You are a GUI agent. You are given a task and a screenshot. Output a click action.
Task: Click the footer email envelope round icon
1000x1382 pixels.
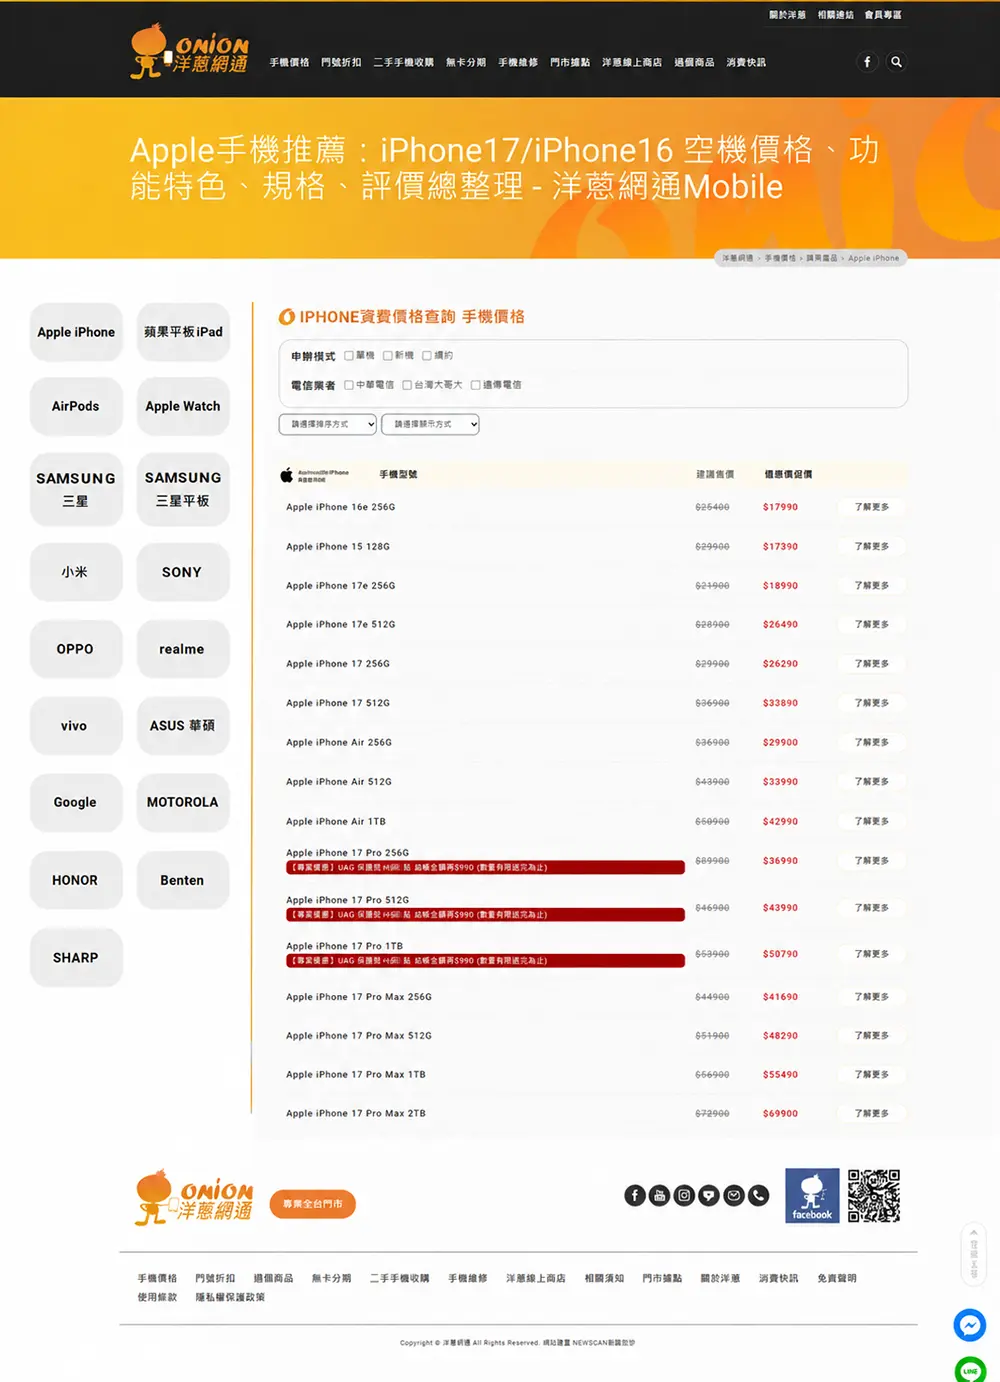tap(734, 1195)
